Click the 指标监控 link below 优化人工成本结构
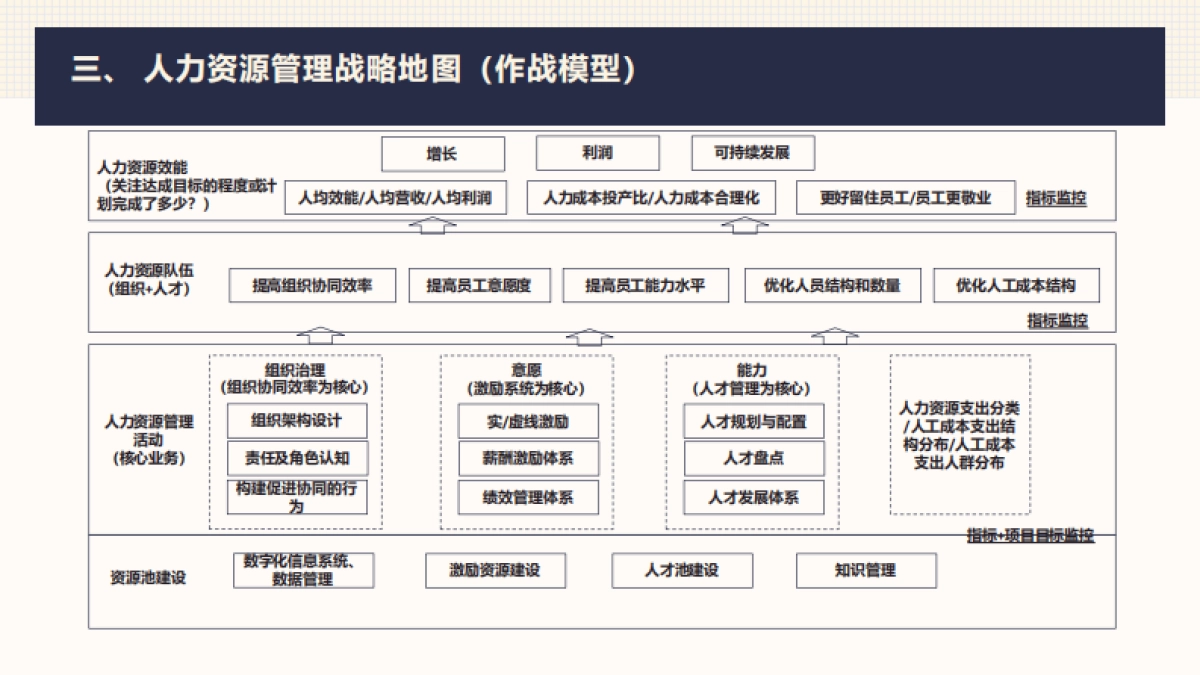Viewport: 1200px width, 675px height. click(1056, 322)
